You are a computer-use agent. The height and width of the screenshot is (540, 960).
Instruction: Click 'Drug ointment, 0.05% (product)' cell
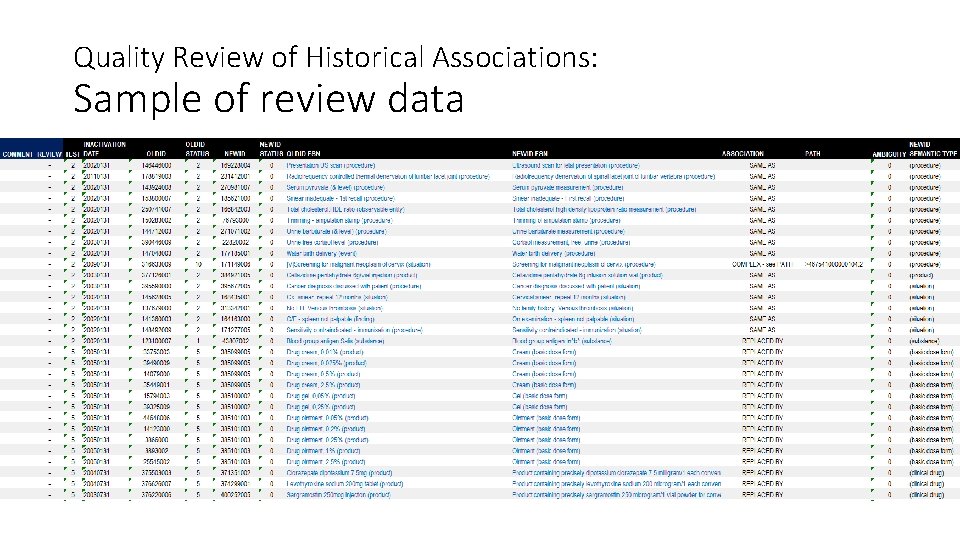click(x=328, y=418)
